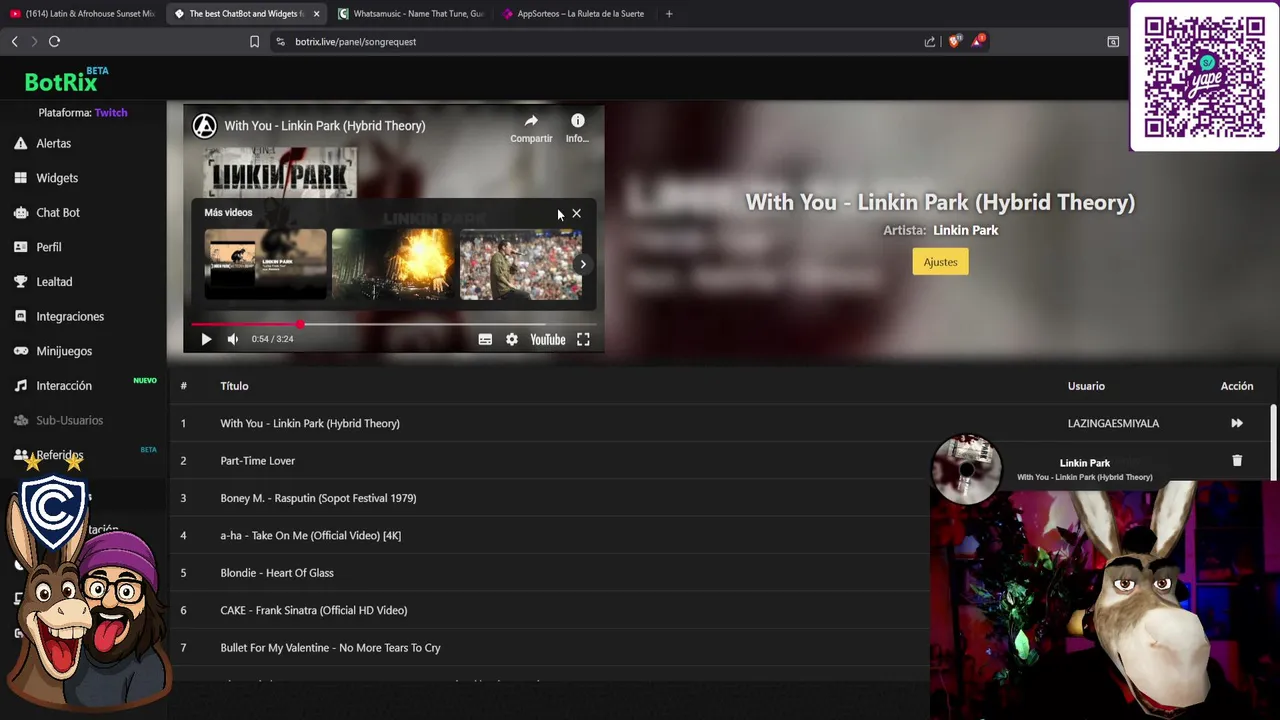Reload the current page

coord(54,41)
